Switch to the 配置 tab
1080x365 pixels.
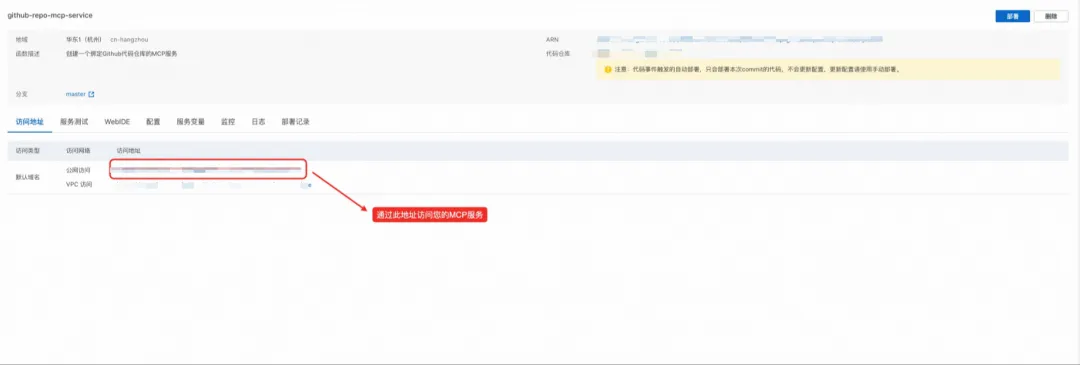(x=153, y=122)
